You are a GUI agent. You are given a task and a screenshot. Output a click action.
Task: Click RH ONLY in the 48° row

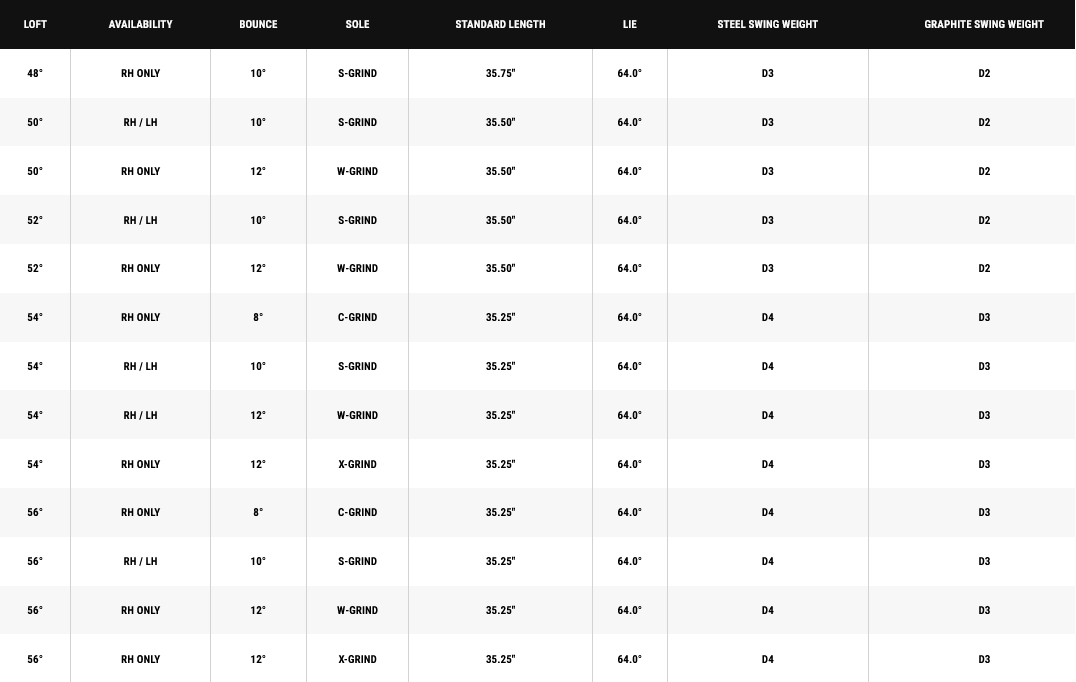[x=140, y=73]
